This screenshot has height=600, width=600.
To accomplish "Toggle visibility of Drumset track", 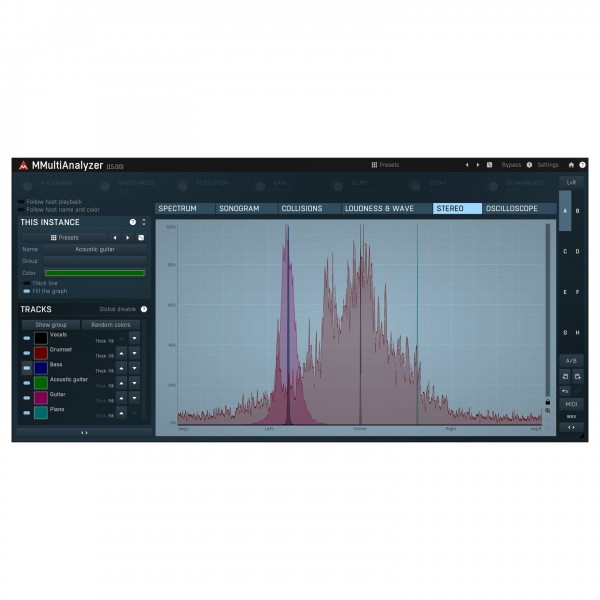I will (26, 353).
